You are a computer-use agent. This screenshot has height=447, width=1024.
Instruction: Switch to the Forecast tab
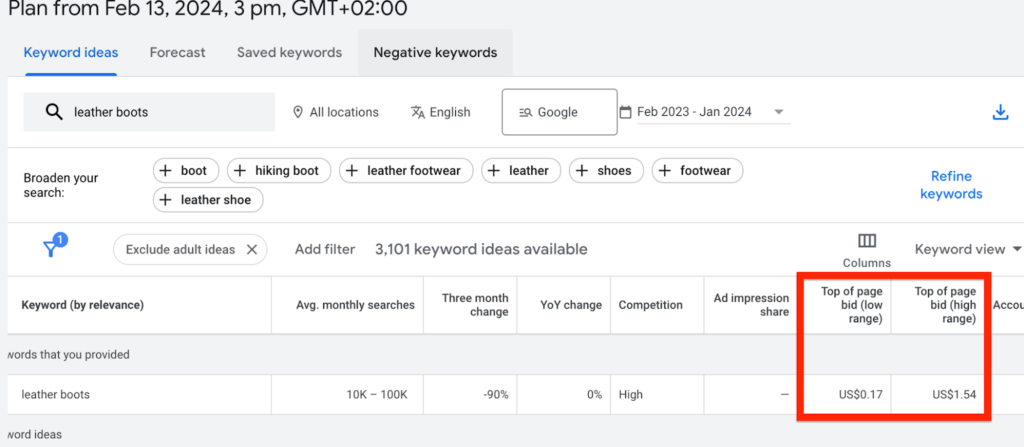[177, 52]
